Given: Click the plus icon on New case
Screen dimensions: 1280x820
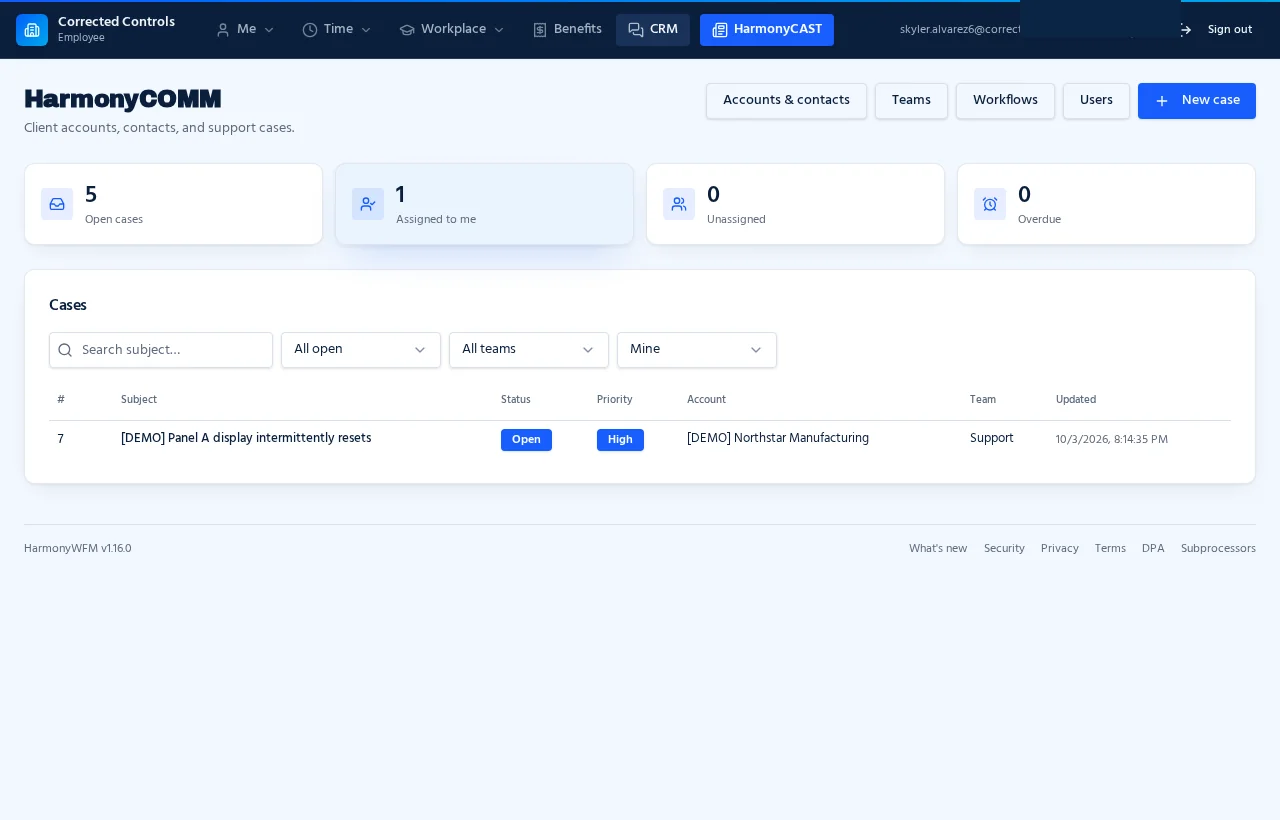Looking at the screenshot, I should click(x=1162, y=101).
